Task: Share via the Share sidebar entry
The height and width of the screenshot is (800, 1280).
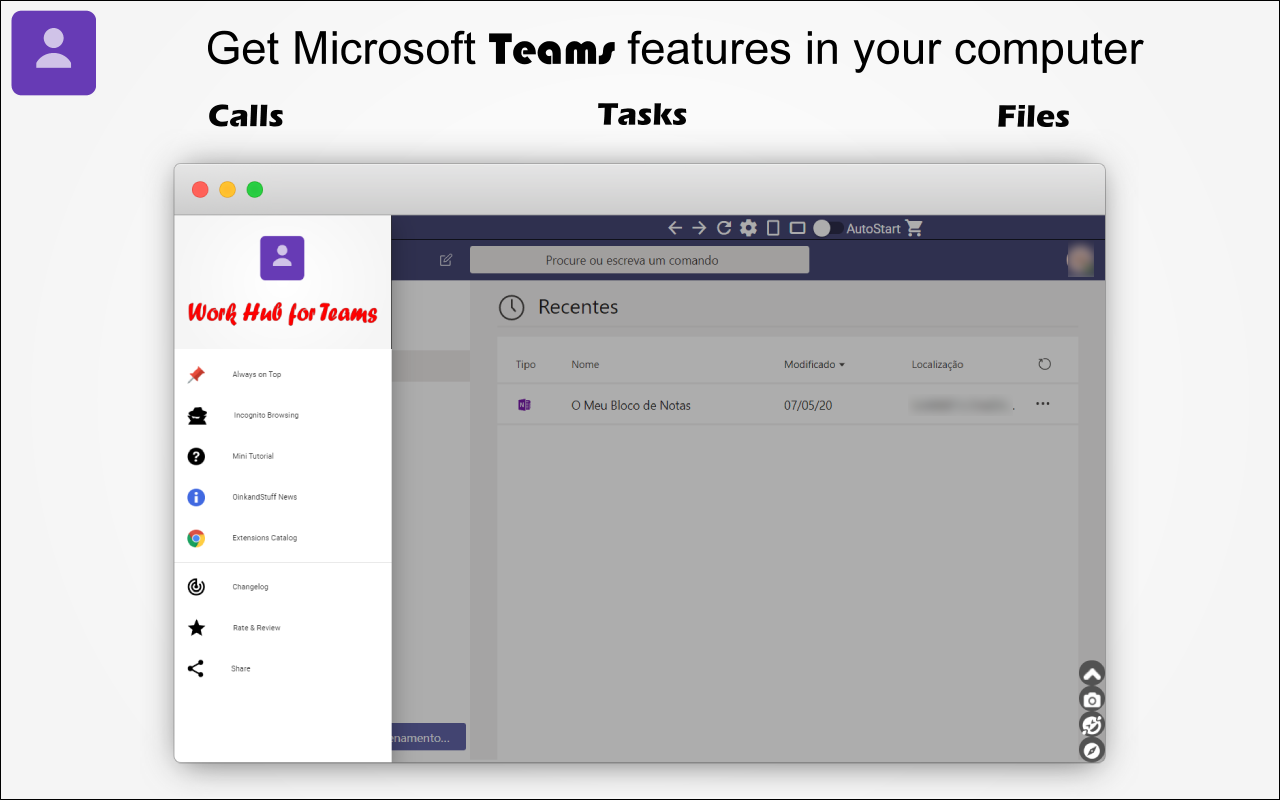Action: [196, 668]
